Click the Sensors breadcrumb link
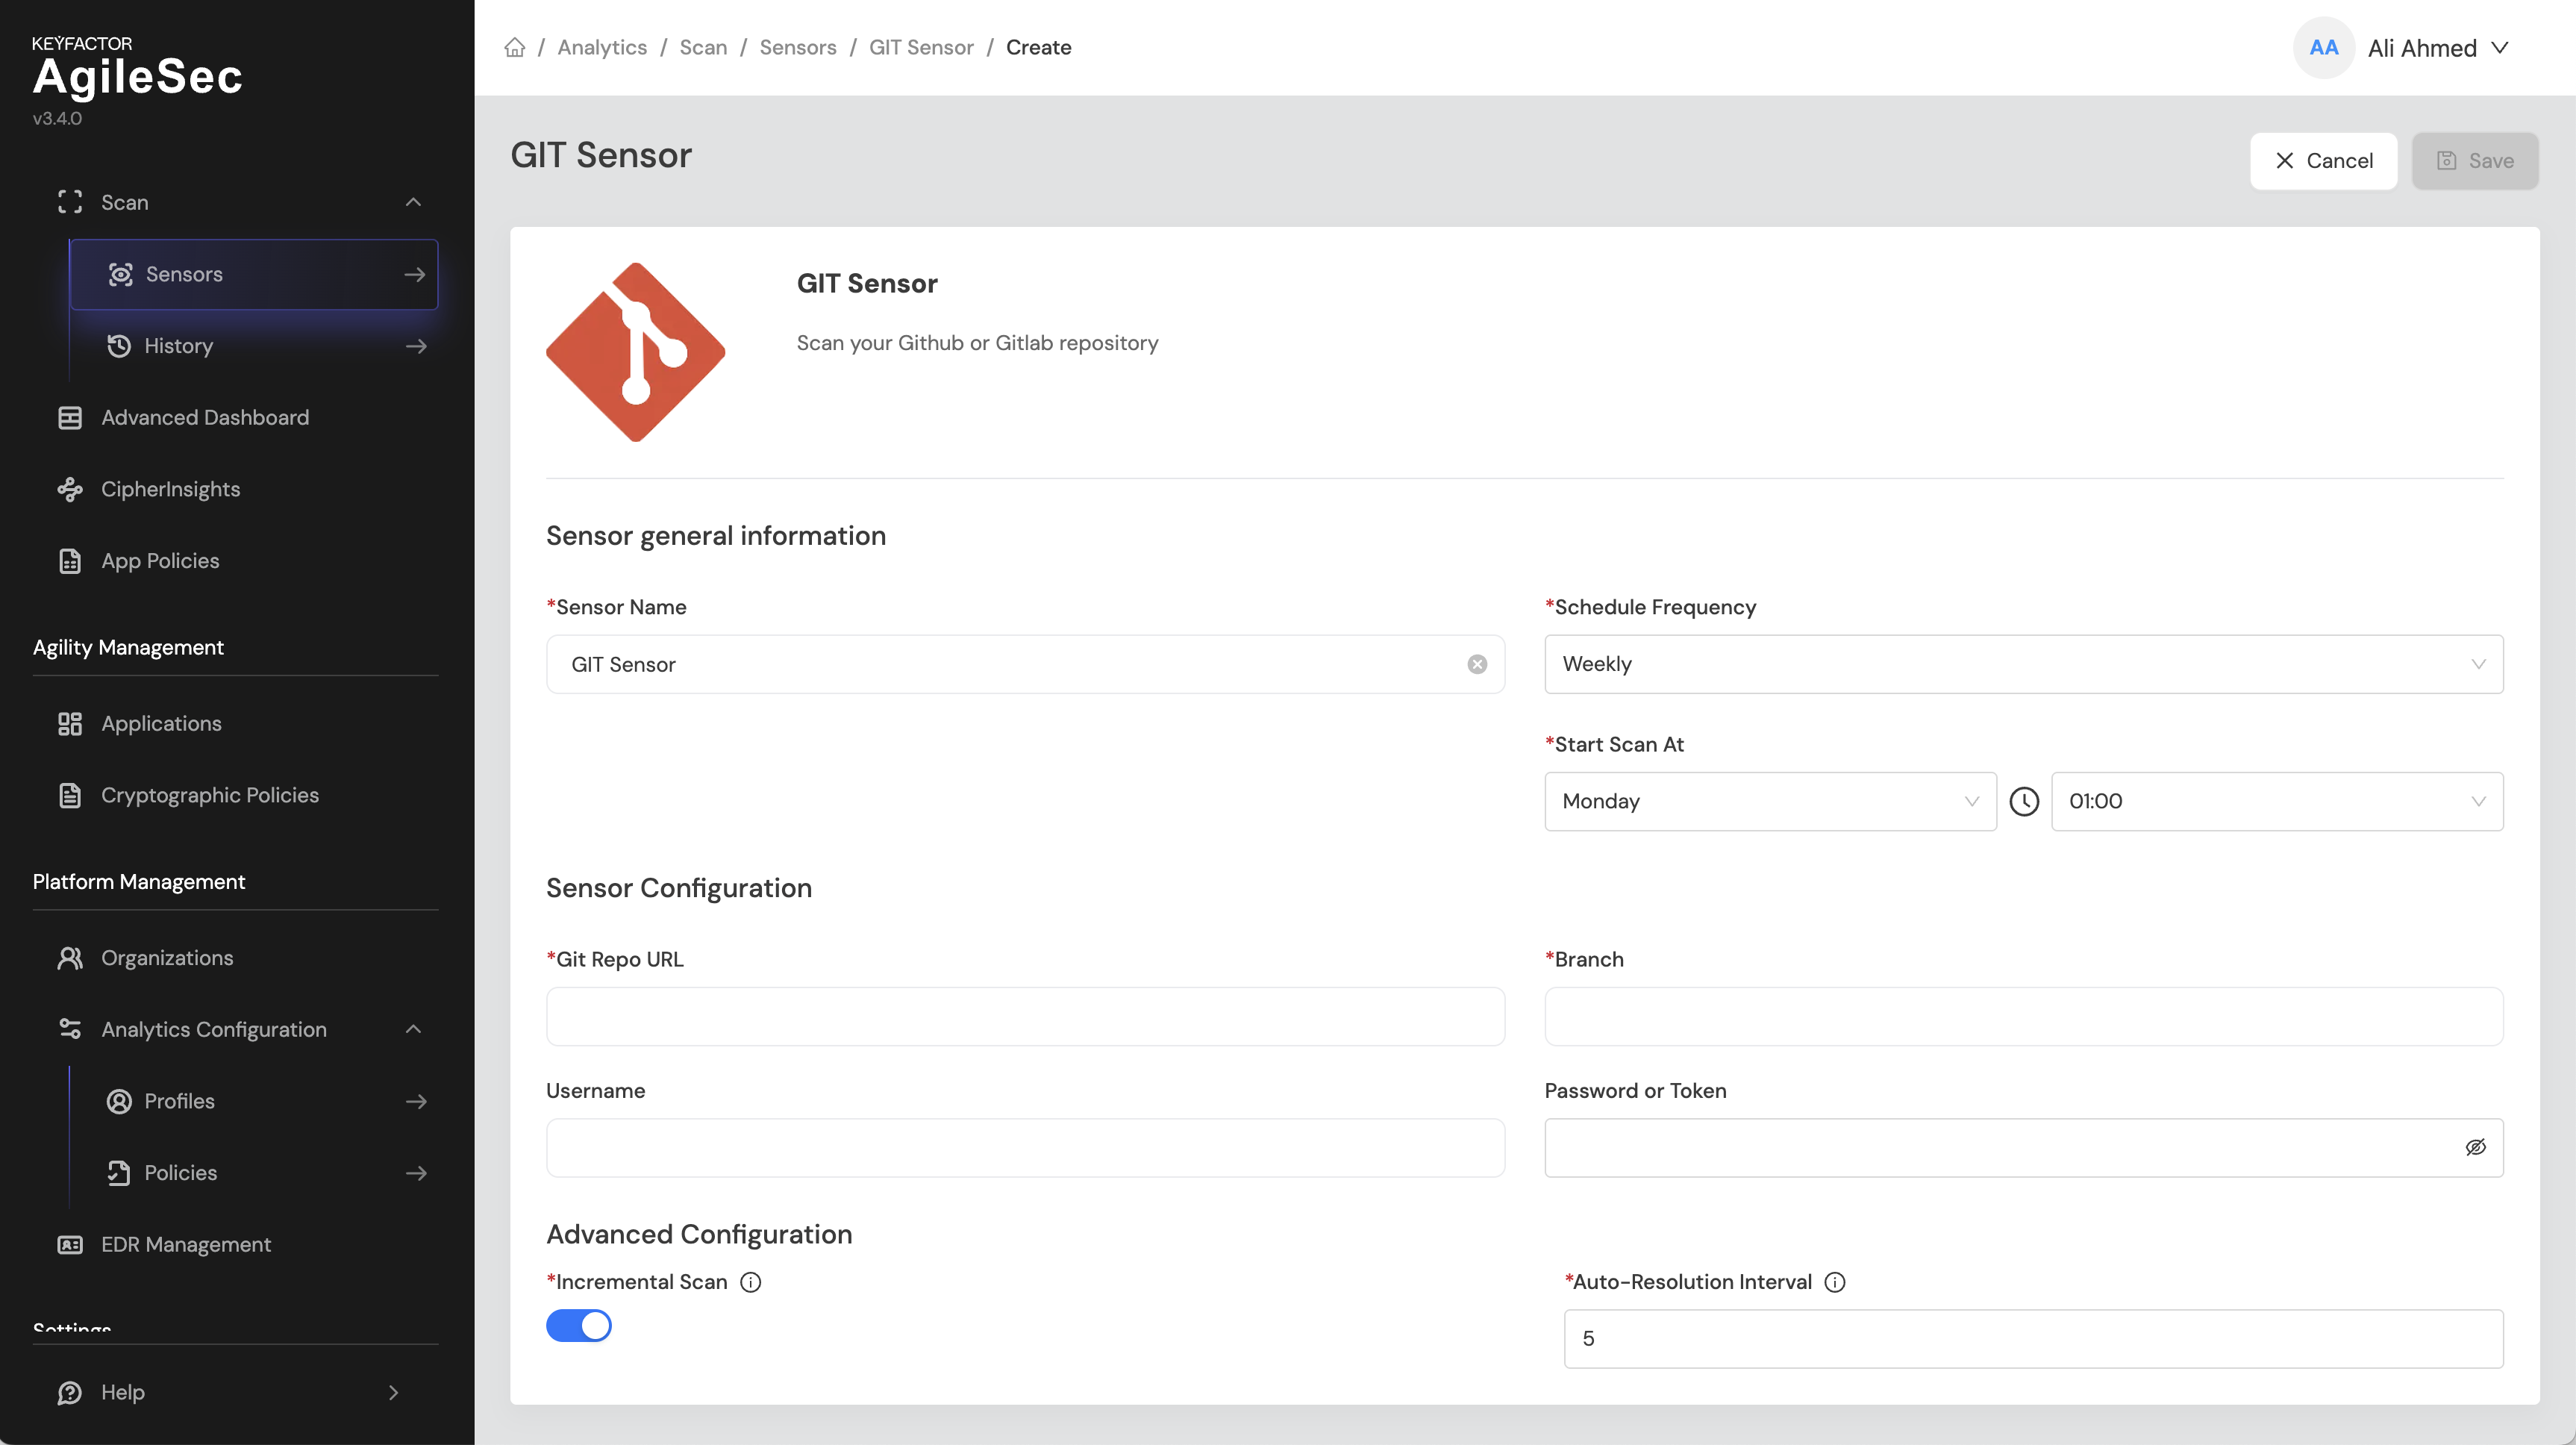This screenshot has width=2576, height=1445. [797, 47]
